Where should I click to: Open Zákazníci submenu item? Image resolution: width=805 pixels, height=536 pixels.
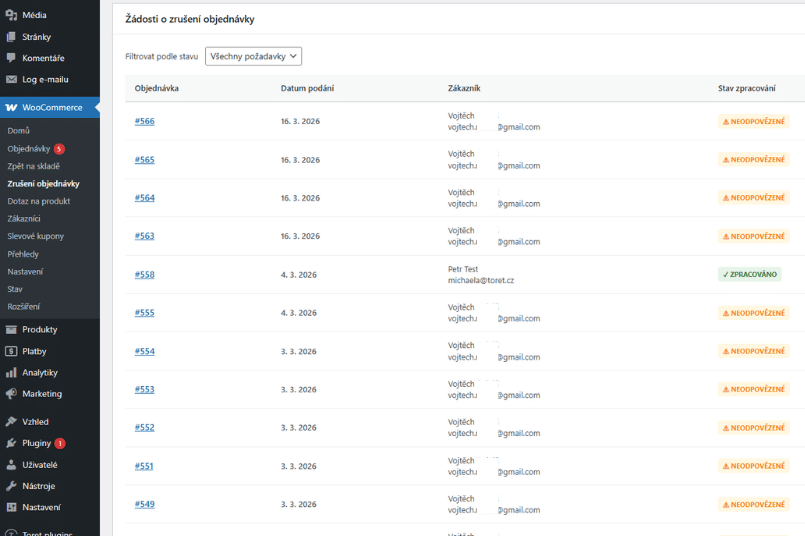click(x=24, y=219)
